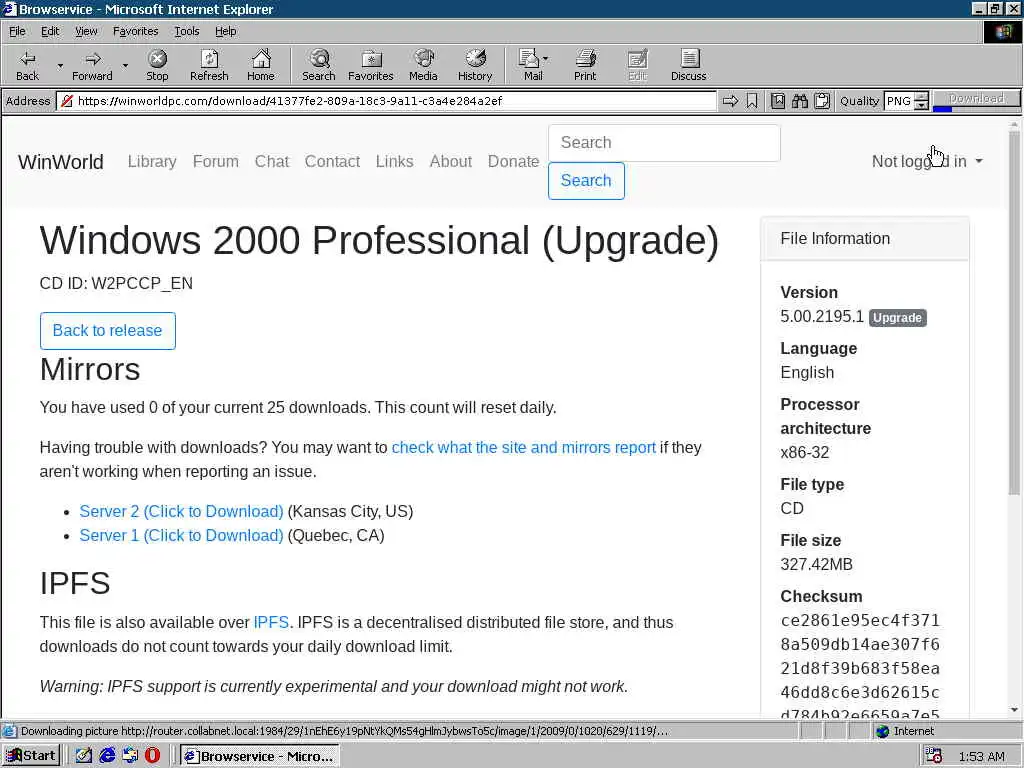This screenshot has width=1024, height=768.
Task: Open the Links nav item
Action: [394, 161]
